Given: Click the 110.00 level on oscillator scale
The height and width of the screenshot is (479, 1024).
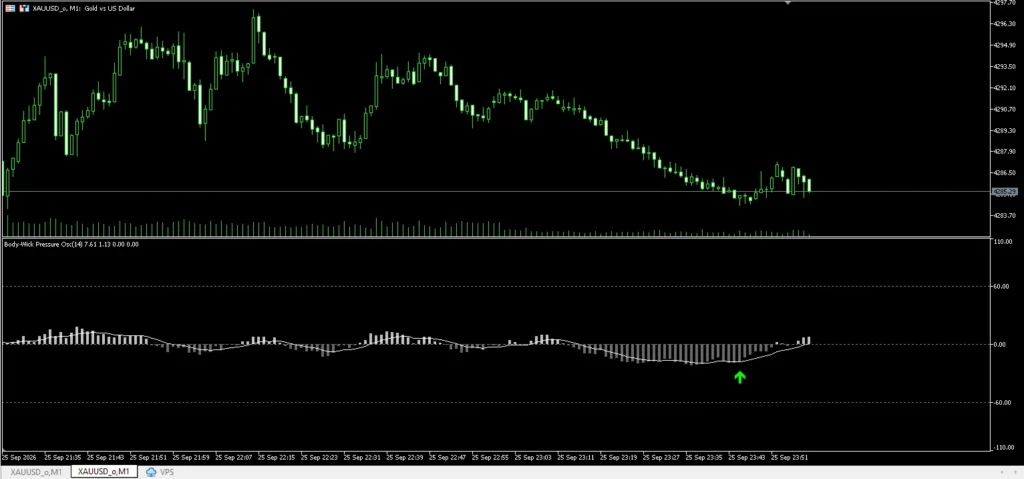Looking at the screenshot, I should [x=1004, y=242].
